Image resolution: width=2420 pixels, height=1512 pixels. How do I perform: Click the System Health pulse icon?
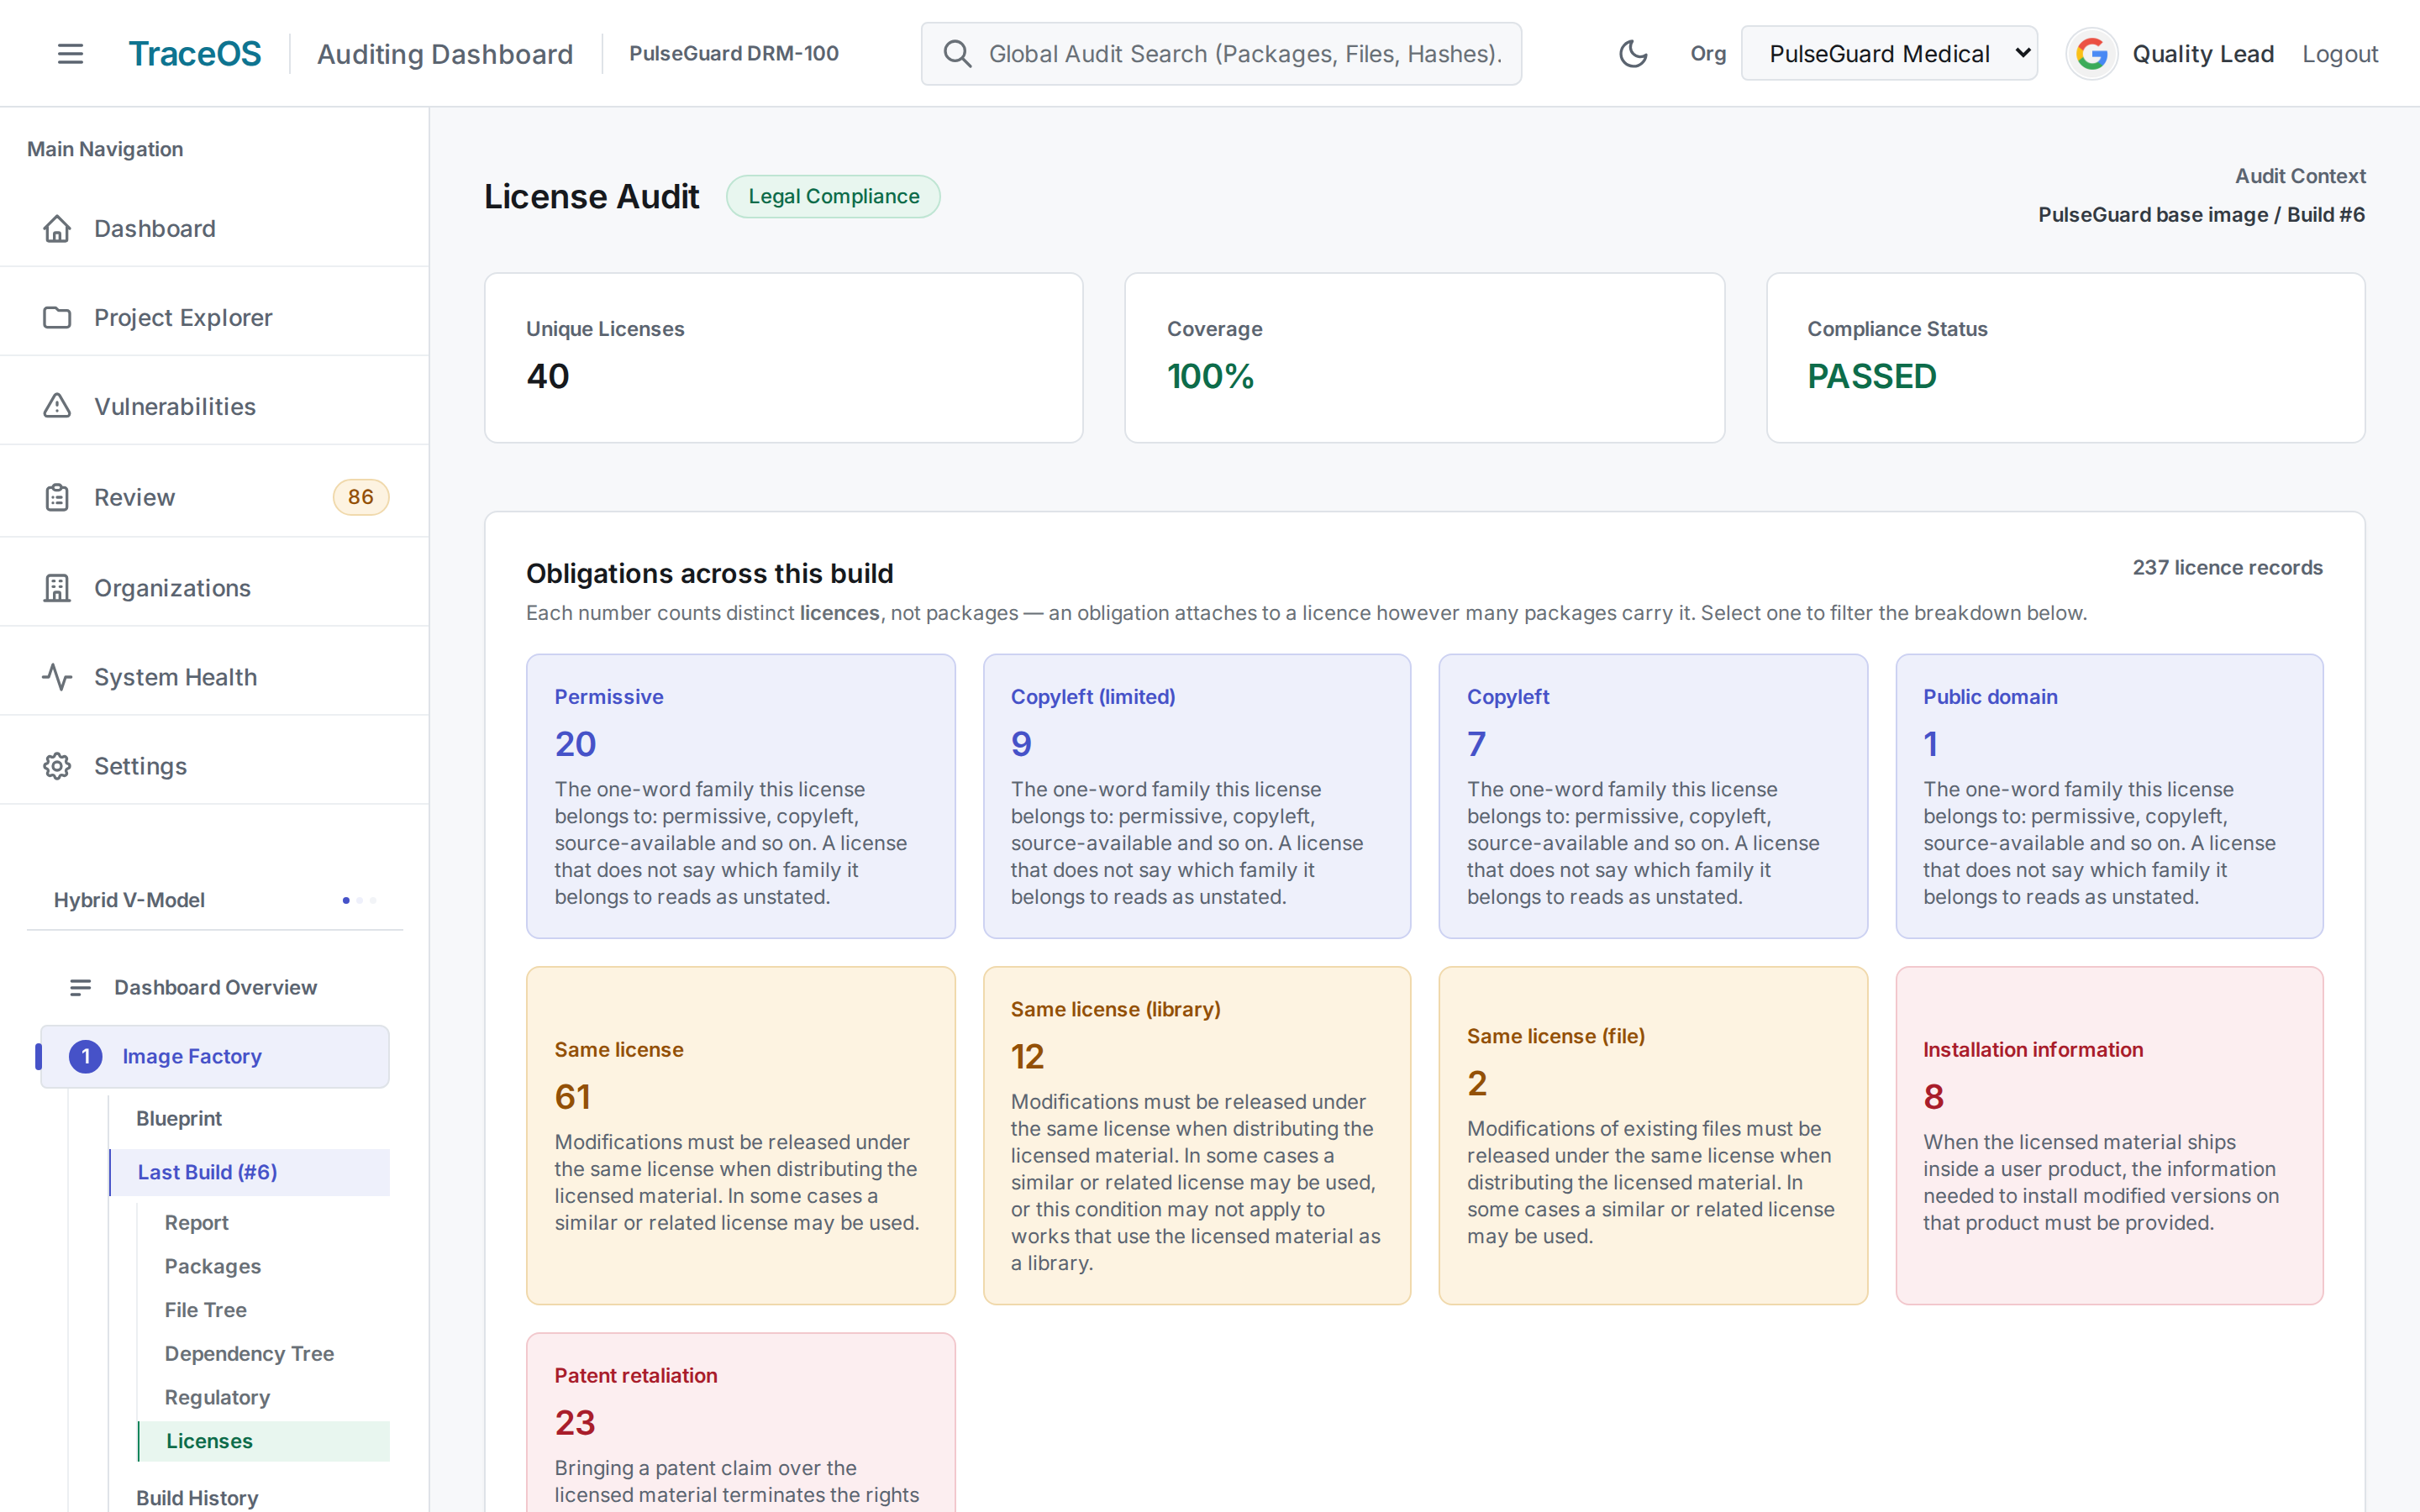coord(57,677)
